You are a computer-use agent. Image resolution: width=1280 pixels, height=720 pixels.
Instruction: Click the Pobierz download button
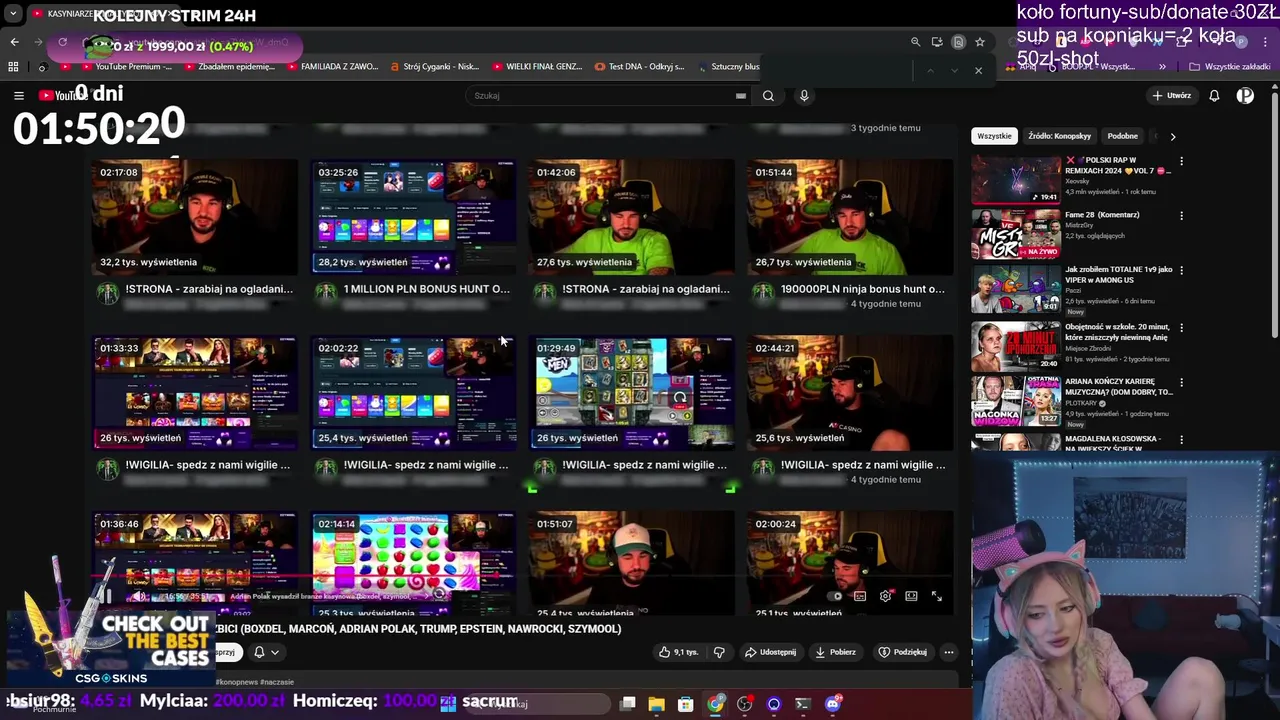(x=836, y=652)
